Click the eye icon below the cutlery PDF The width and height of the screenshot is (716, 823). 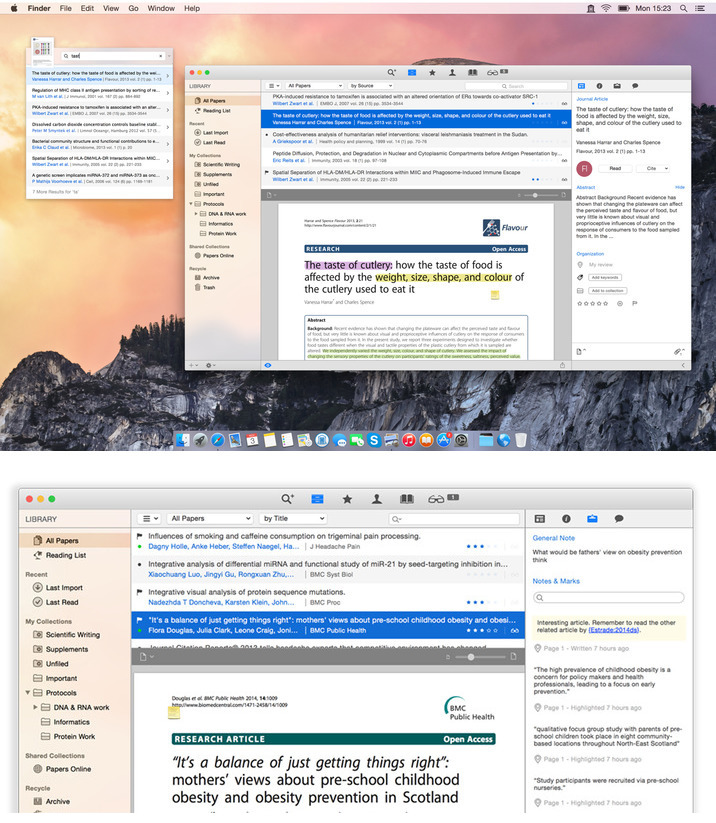click(x=268, y=365)
